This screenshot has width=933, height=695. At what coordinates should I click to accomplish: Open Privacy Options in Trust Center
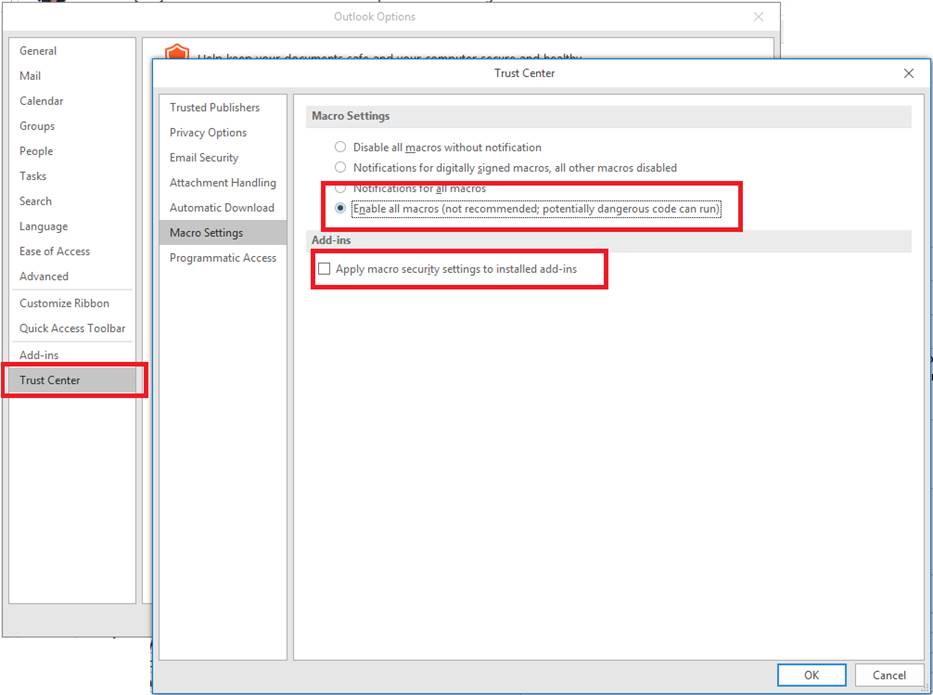209,132
